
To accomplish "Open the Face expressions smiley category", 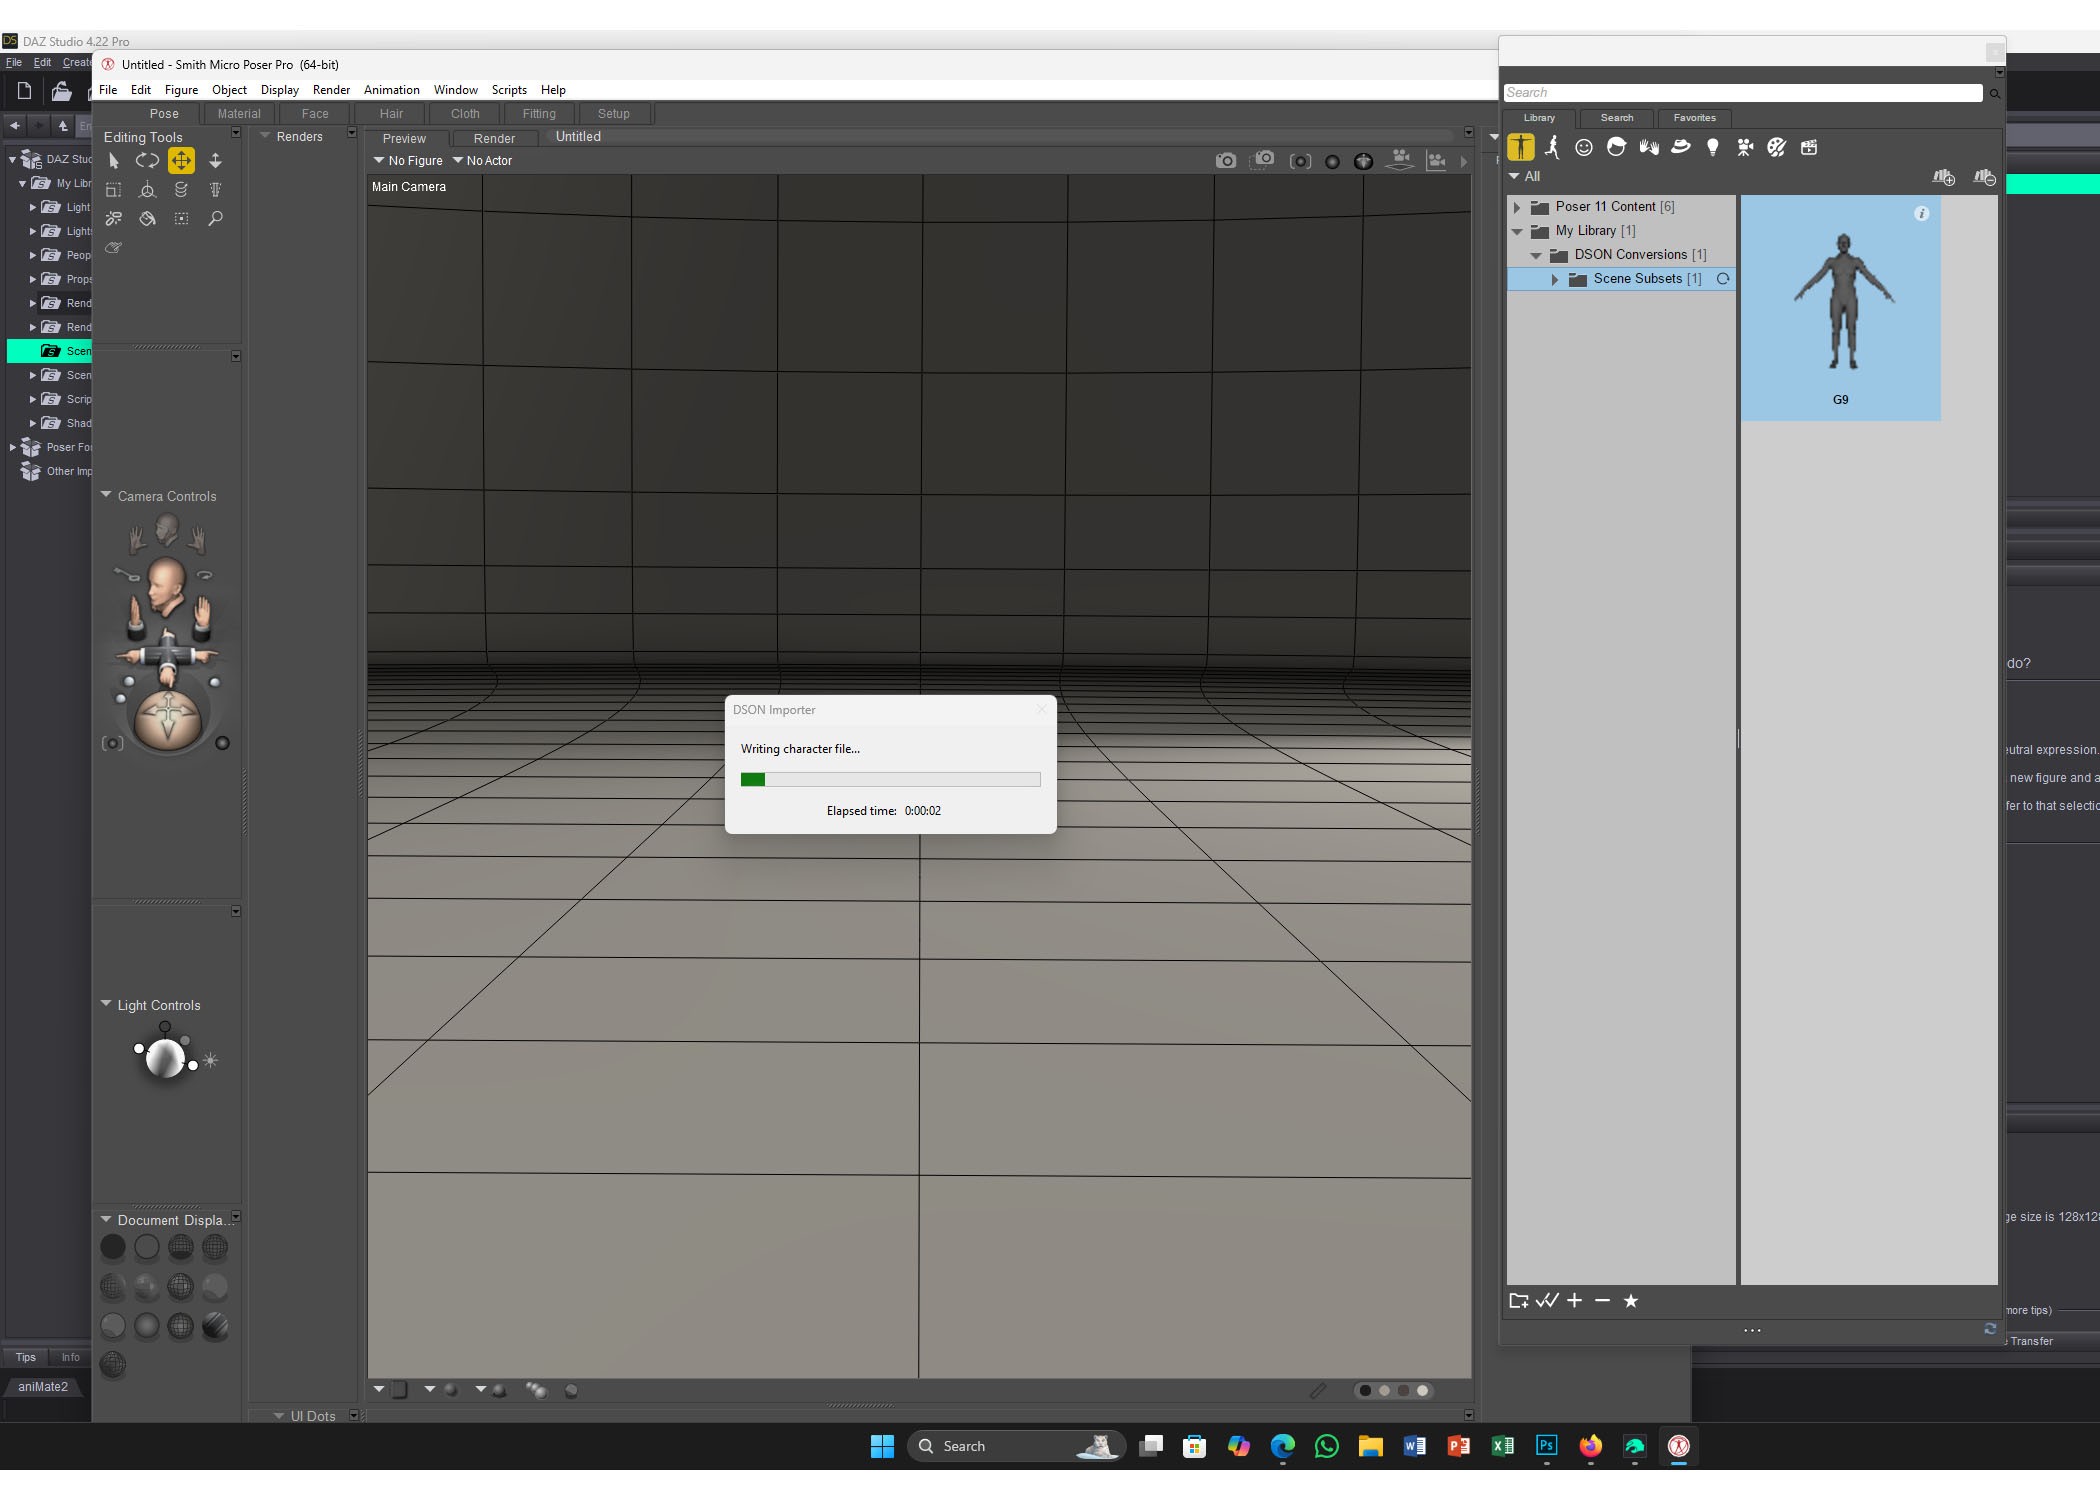I will pos(1584,147).
